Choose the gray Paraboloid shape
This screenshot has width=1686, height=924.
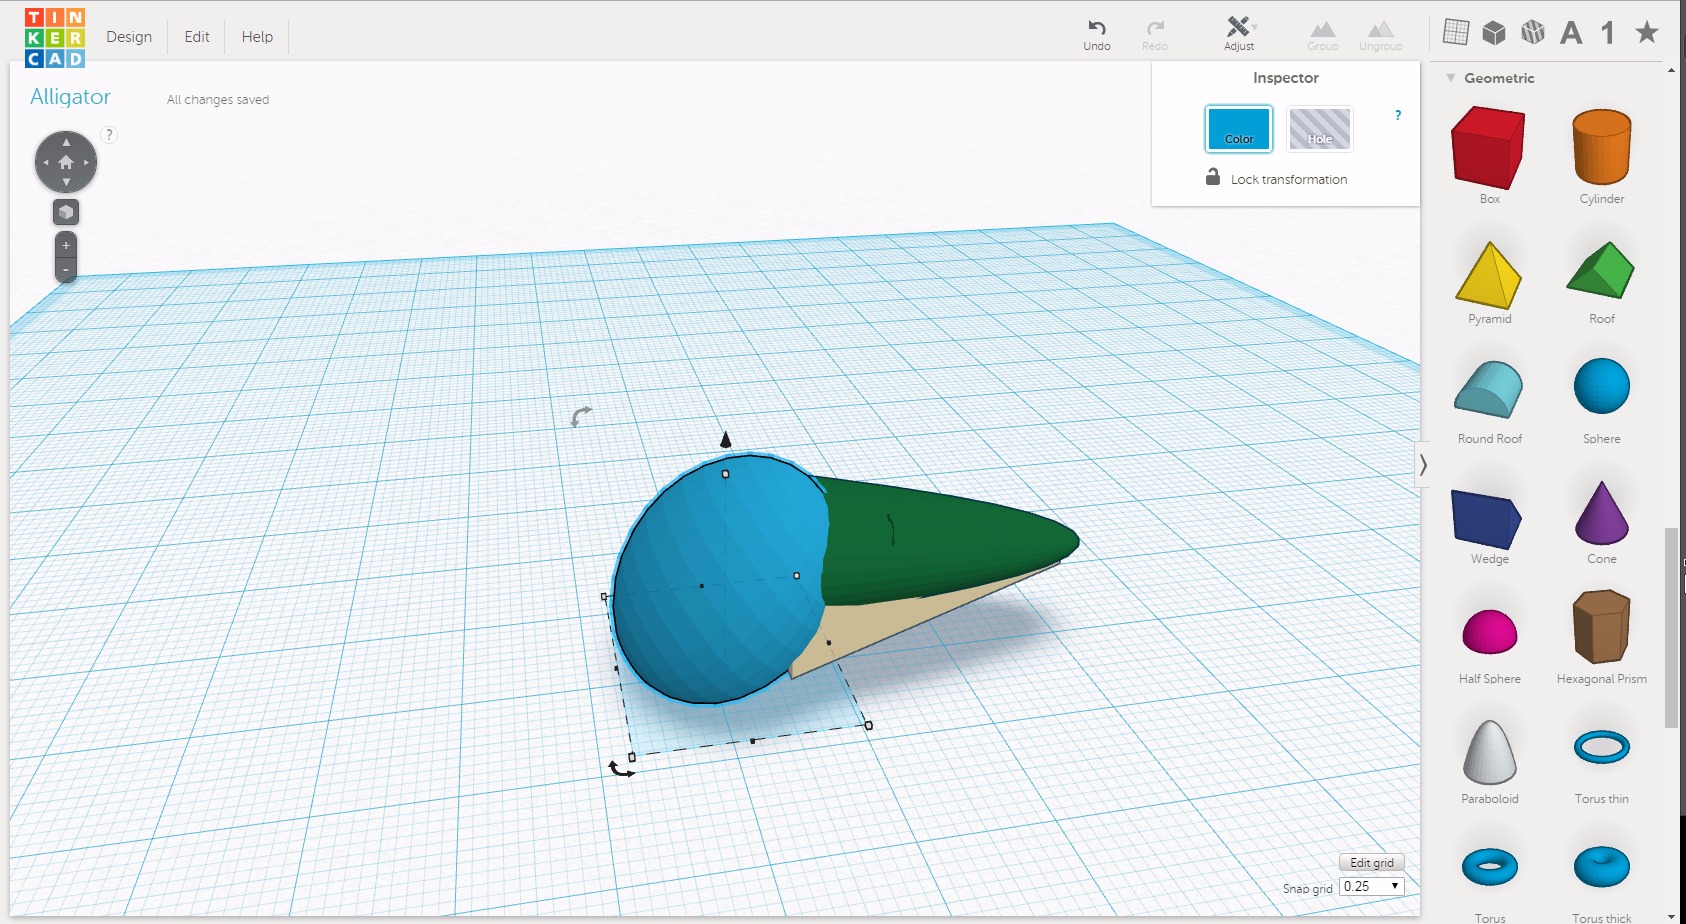point(1490,752)
